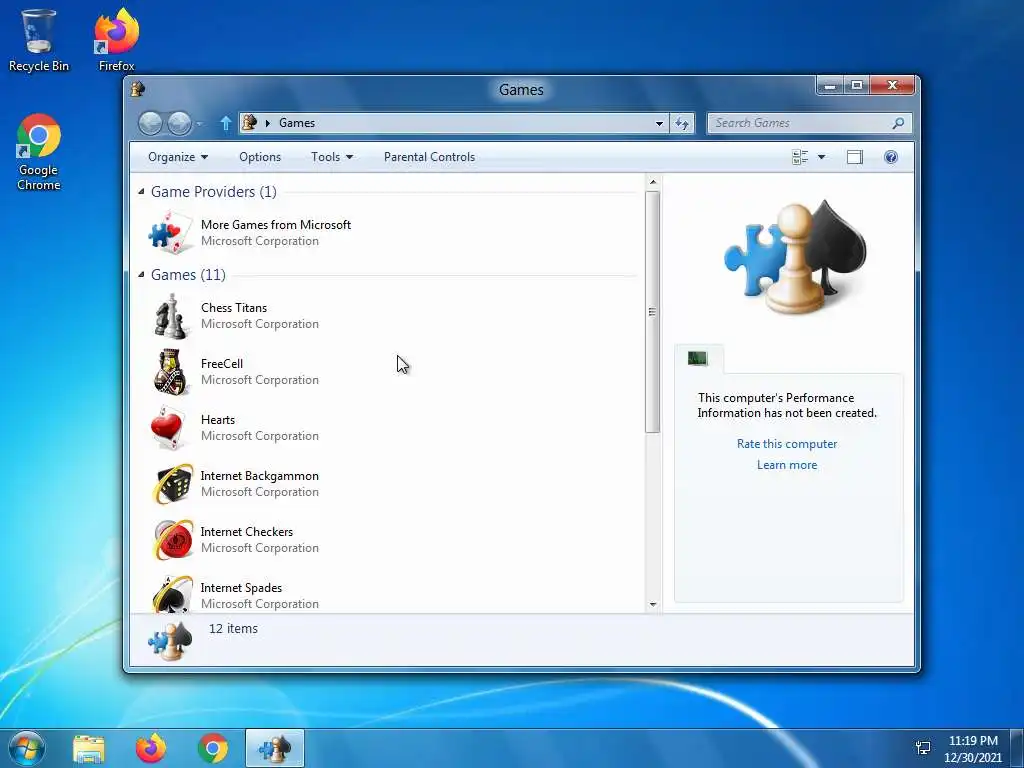Open Games Explorer help

coord(891,157)
